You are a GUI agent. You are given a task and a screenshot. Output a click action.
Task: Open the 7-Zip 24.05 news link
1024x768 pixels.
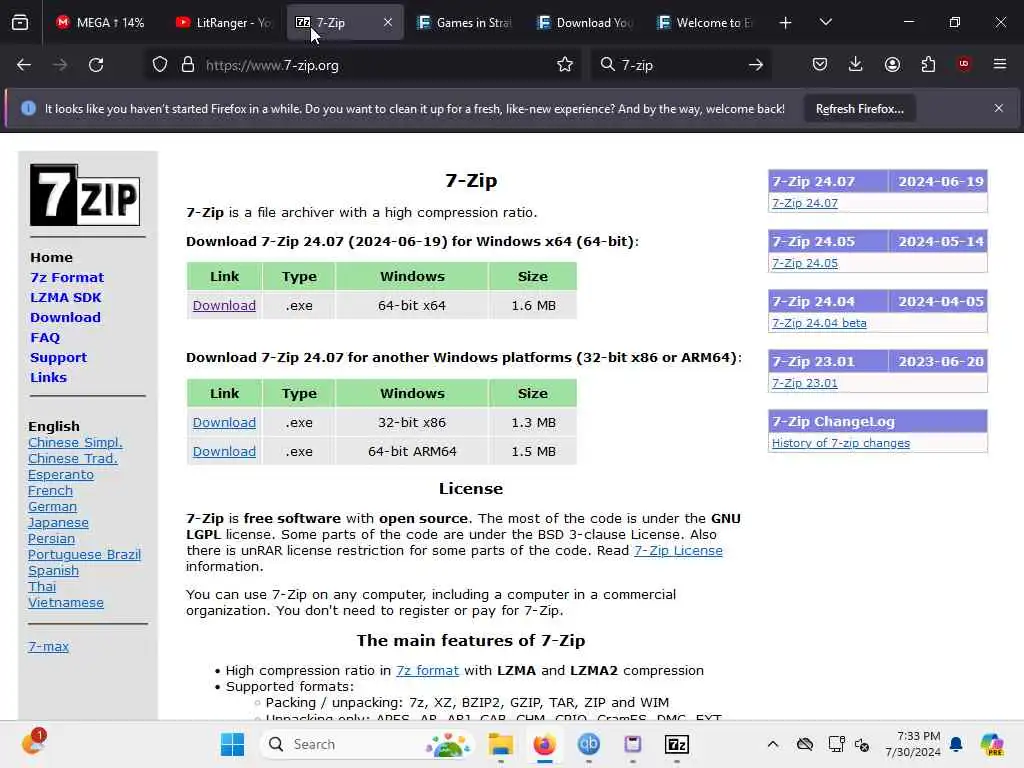(805, 263)
